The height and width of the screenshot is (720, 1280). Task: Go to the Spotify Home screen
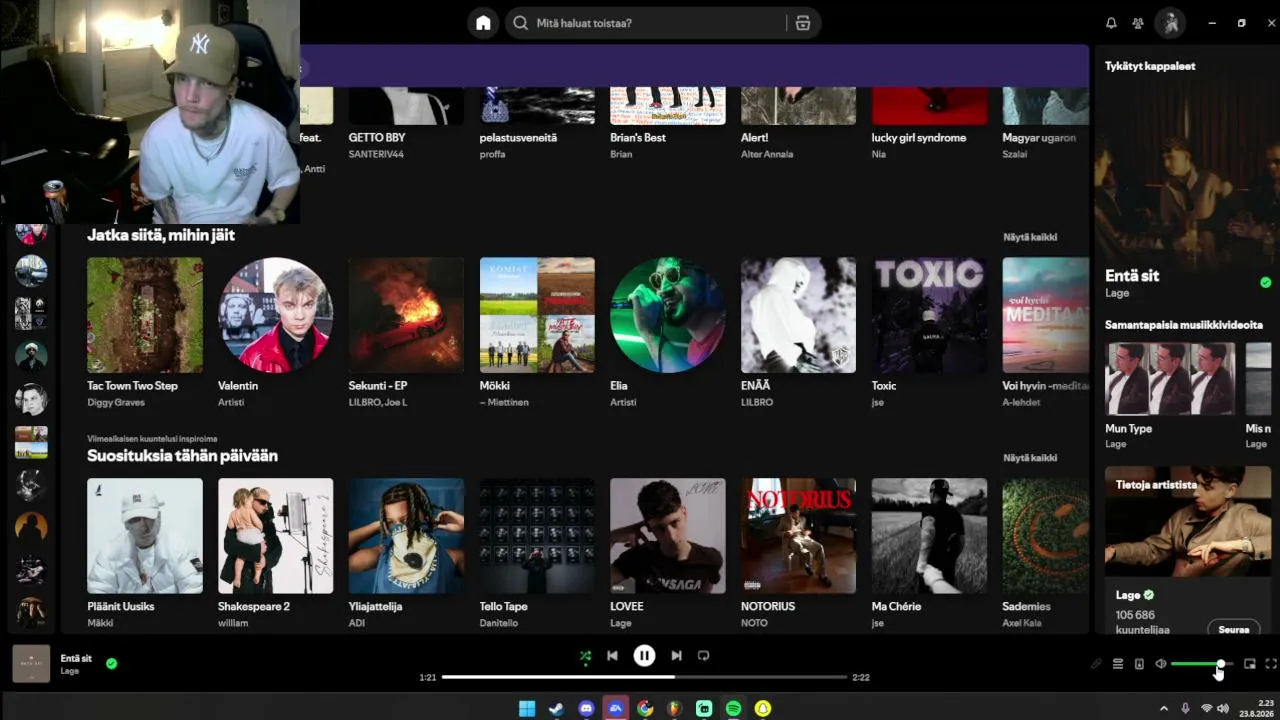click(x=483, y=23)
